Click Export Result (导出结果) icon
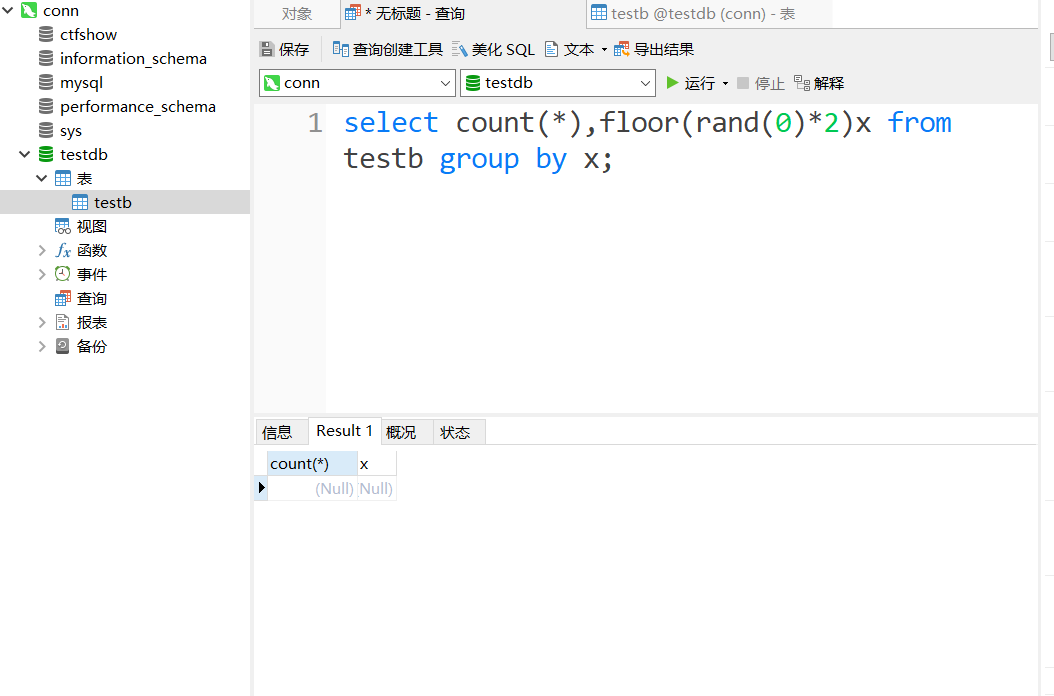The height and width of the screenshot is (696, 1054). tap(622, 49)
